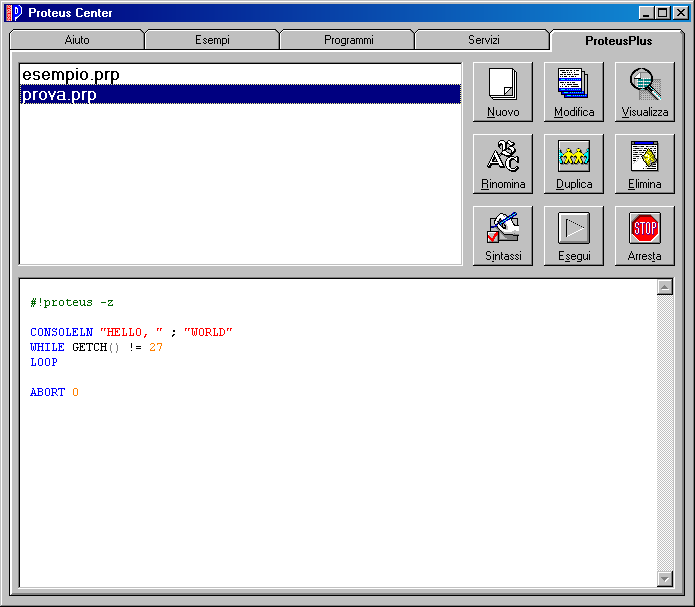
Task: Close the Proteus Center window
Action: click(x=680, y=13)
